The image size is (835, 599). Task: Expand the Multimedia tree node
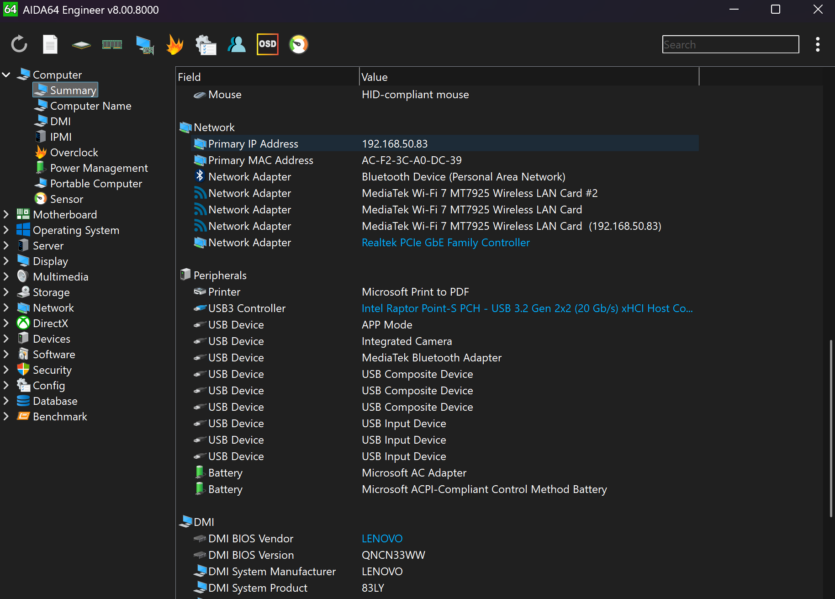click(x=6, y=276)
